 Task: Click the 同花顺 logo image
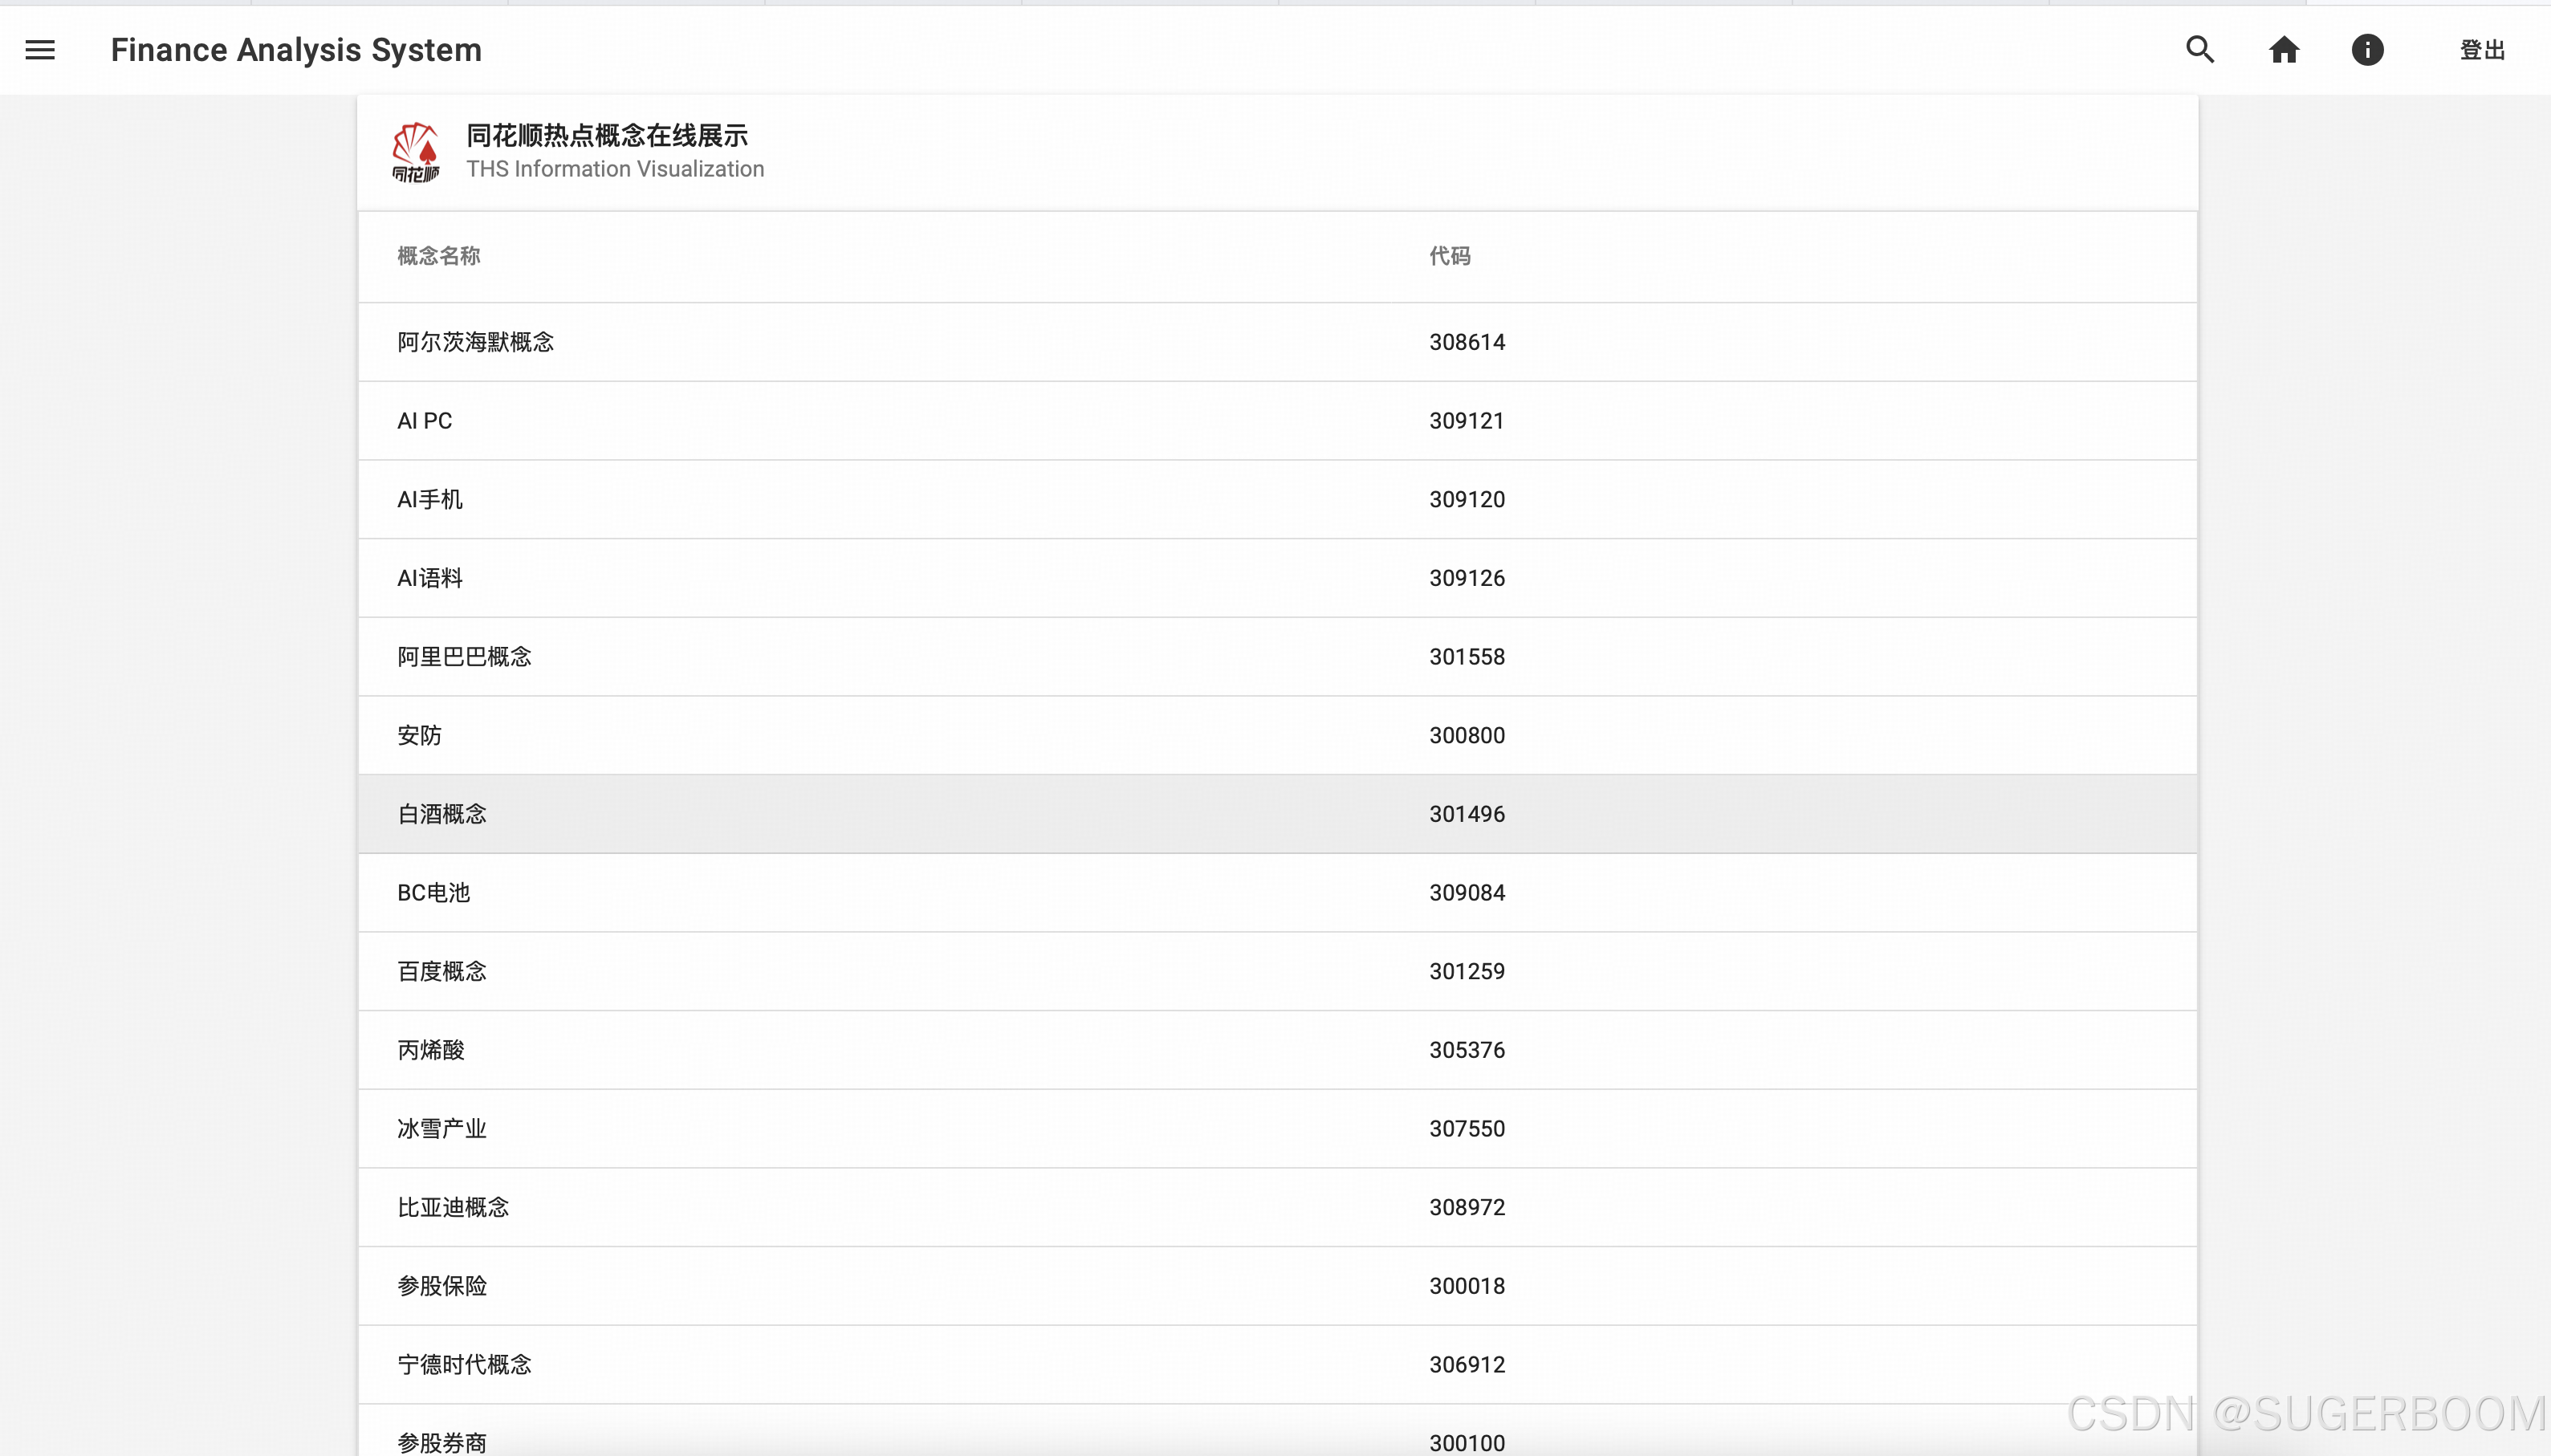415,152
